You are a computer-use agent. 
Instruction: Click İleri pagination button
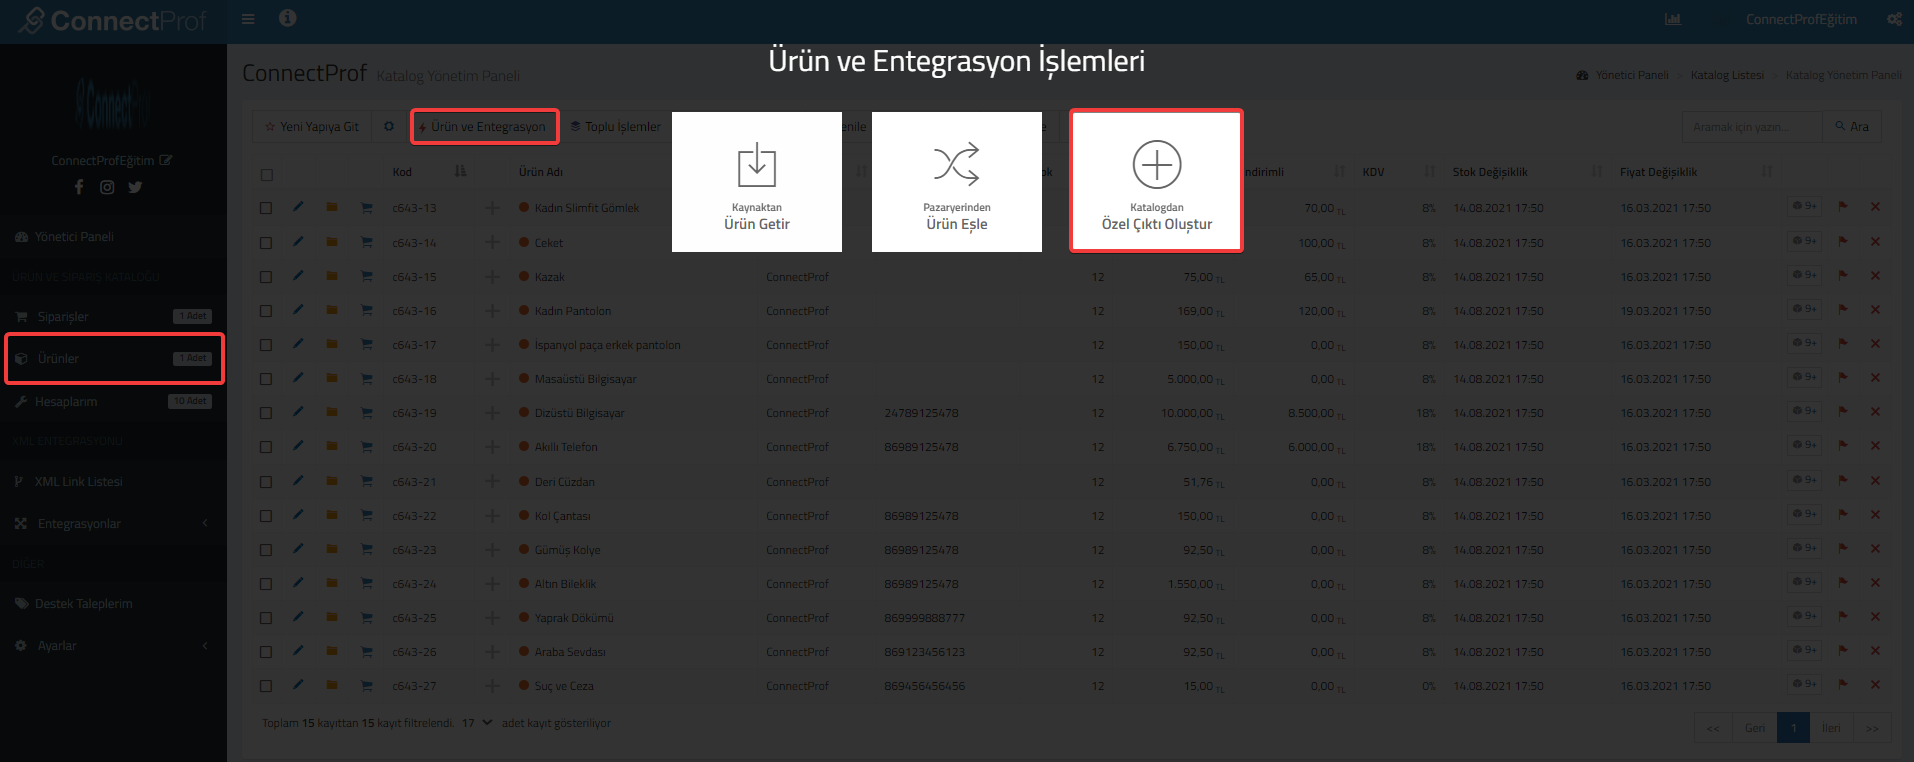1831,728
